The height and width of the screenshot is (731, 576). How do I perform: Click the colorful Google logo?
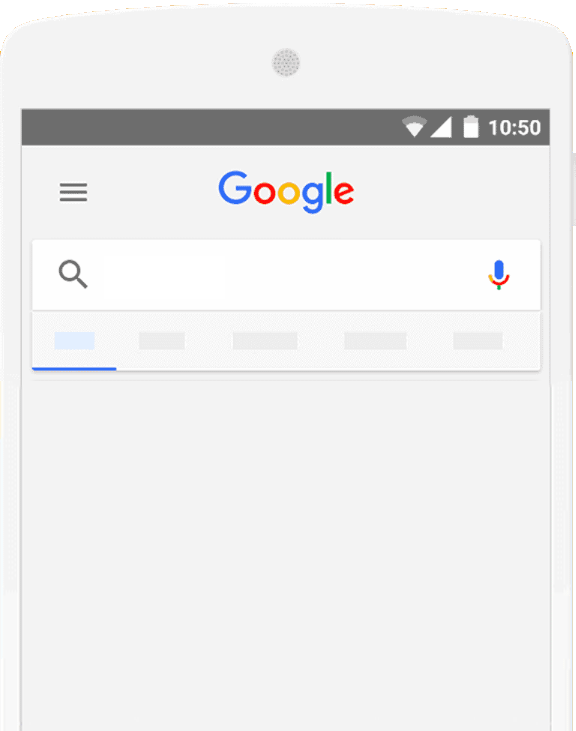point(286,192)
